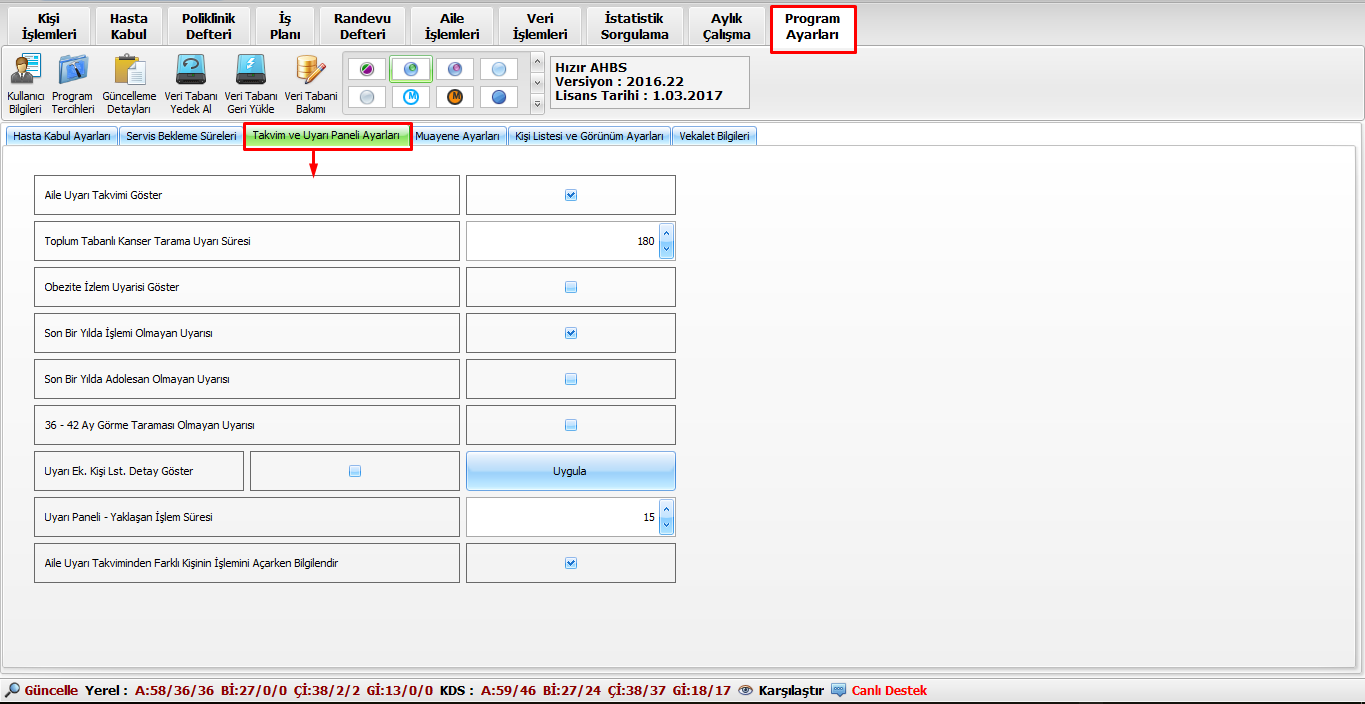Image resolution: width=1365 pixels, height=704 pixels.
Task: Increase Kanser Tarama Uyarı Süresi value
Action: tap(667, 234)
